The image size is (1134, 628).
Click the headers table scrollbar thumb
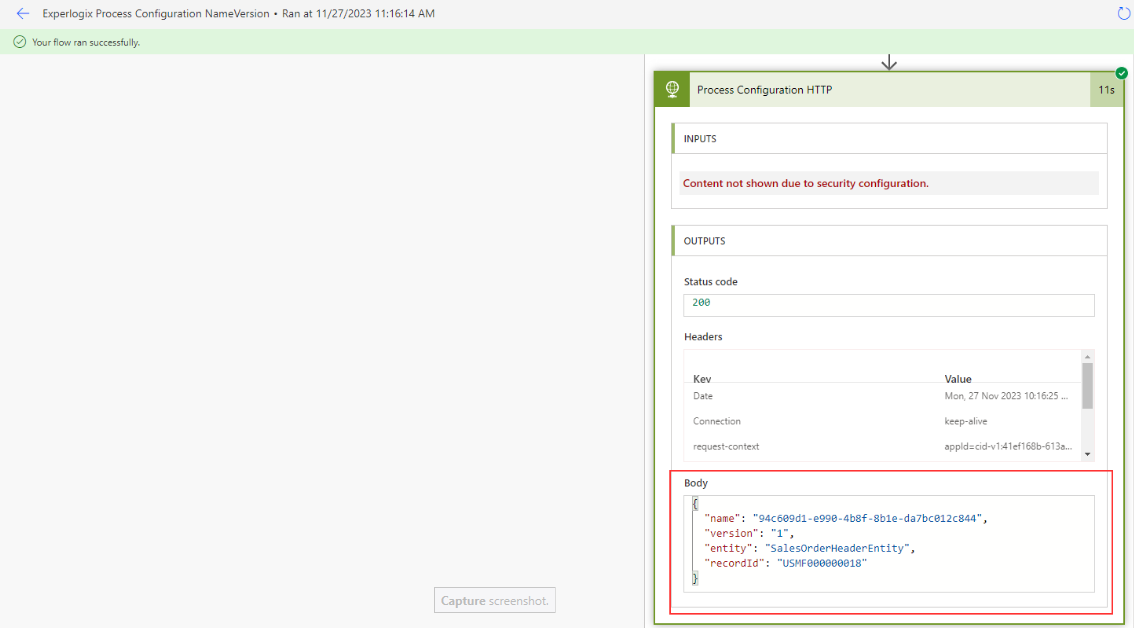pyautogui.click(x=1088, y=386)
